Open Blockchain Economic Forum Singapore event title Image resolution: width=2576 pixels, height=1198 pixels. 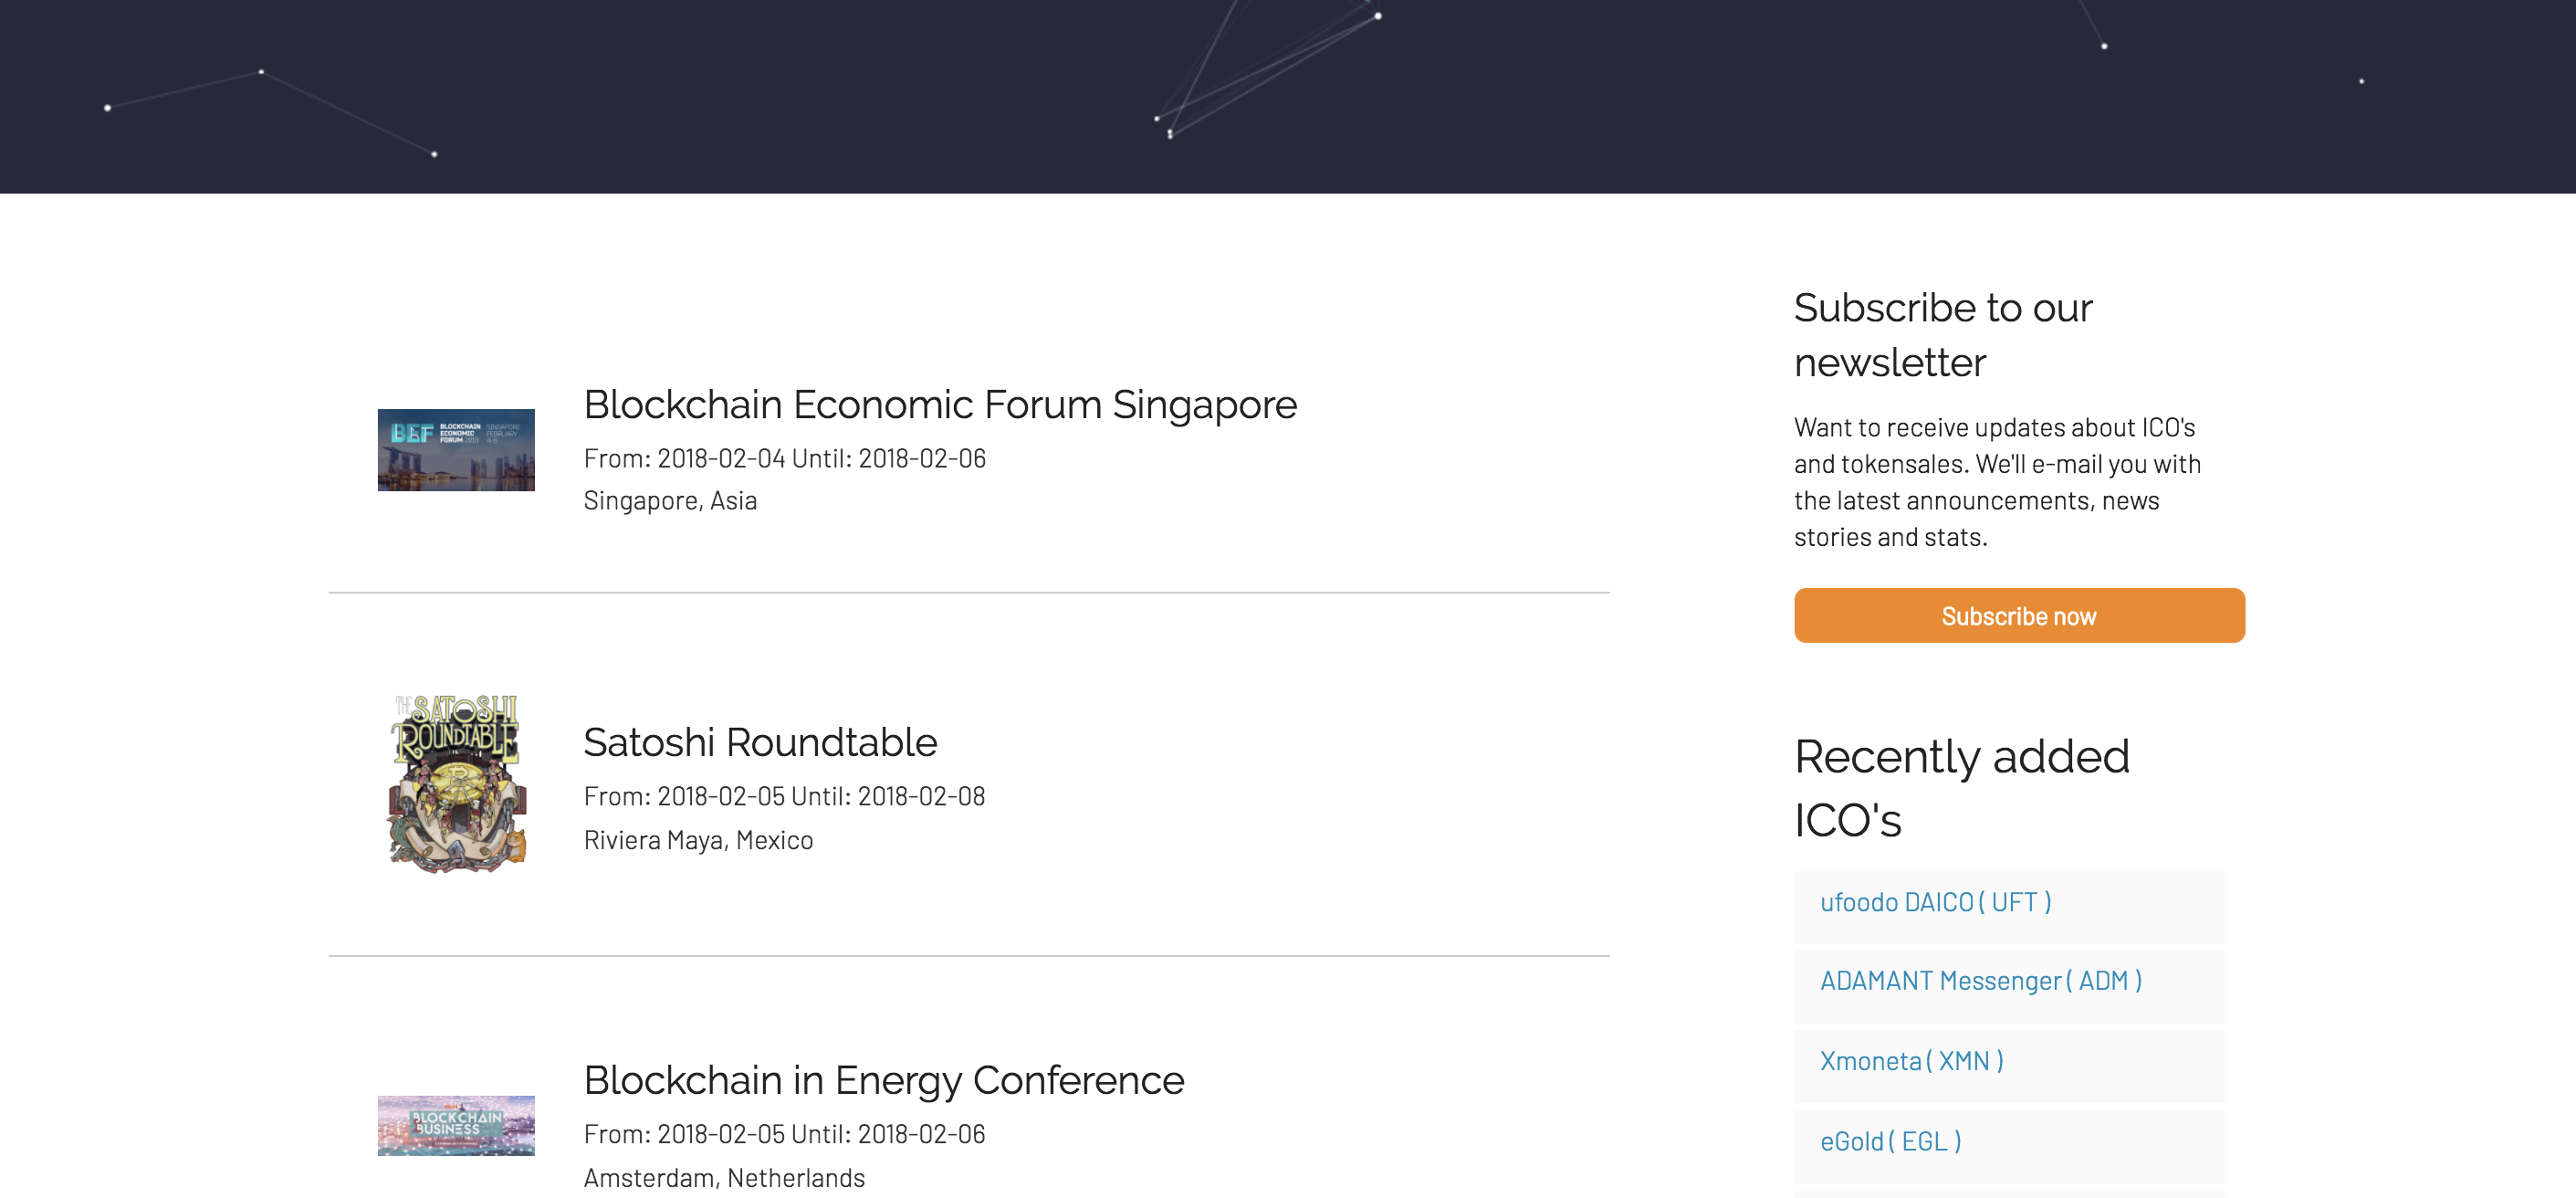click(x=939, y=404)
